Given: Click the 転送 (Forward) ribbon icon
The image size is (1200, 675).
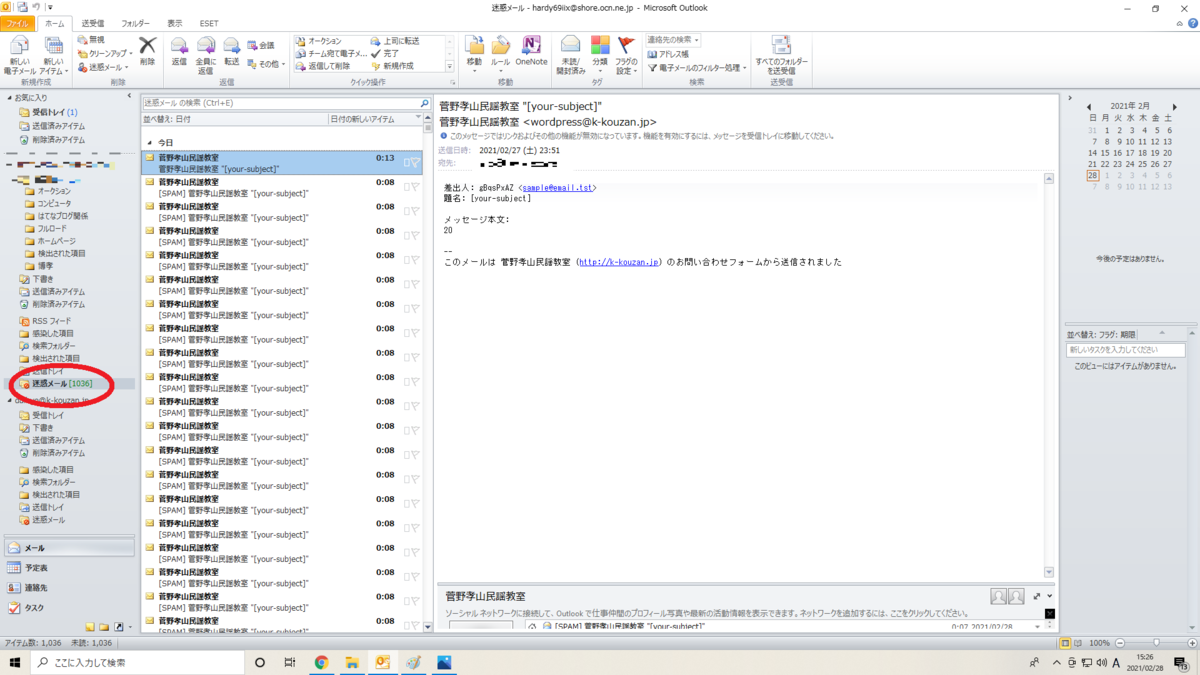Looking at the screenshot, I should coord(231,52).
